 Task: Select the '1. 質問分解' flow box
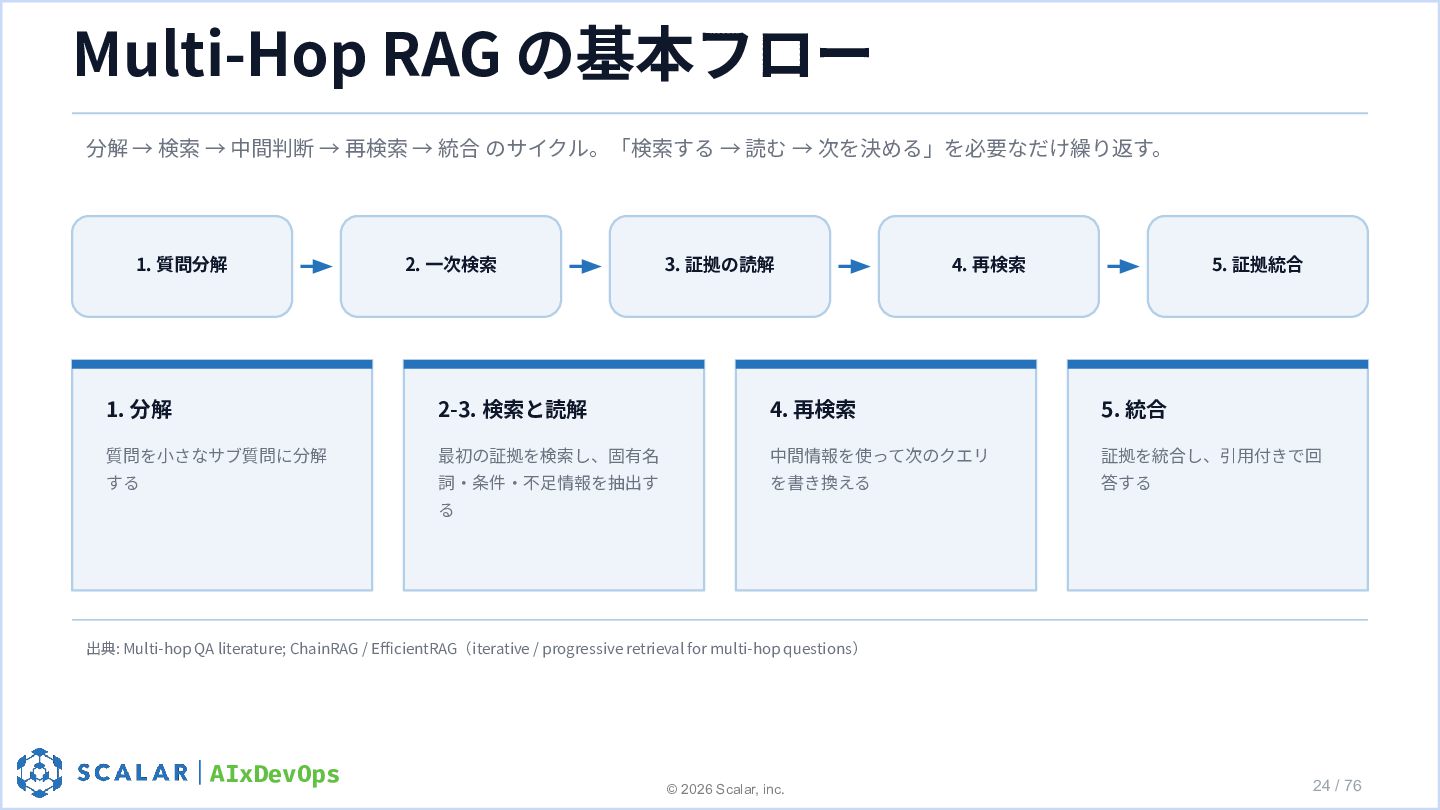[x=182, y=266]
